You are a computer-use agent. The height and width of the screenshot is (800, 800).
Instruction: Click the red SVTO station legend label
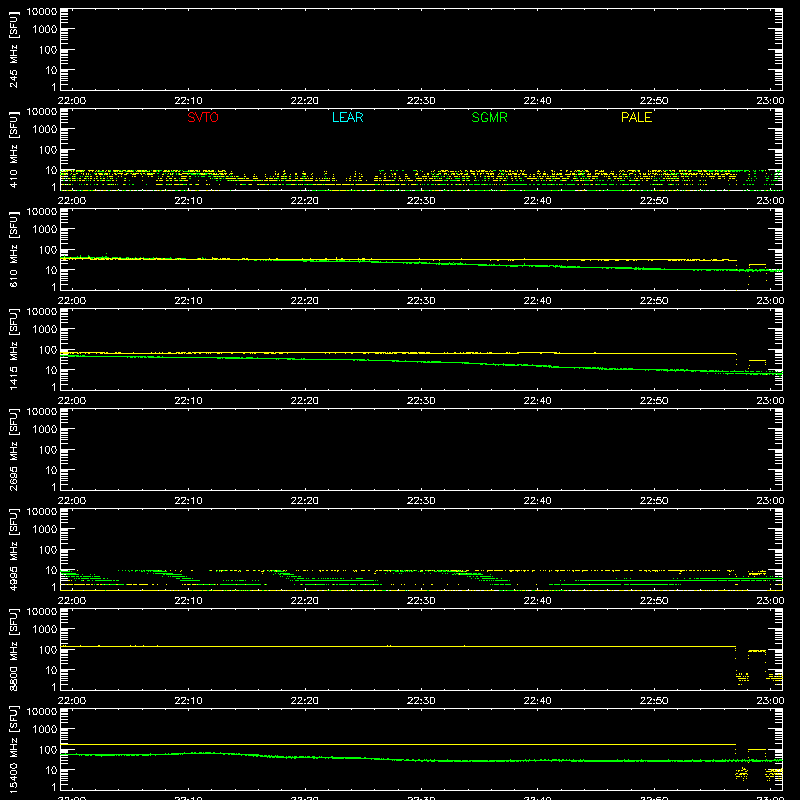coord(203,117)
